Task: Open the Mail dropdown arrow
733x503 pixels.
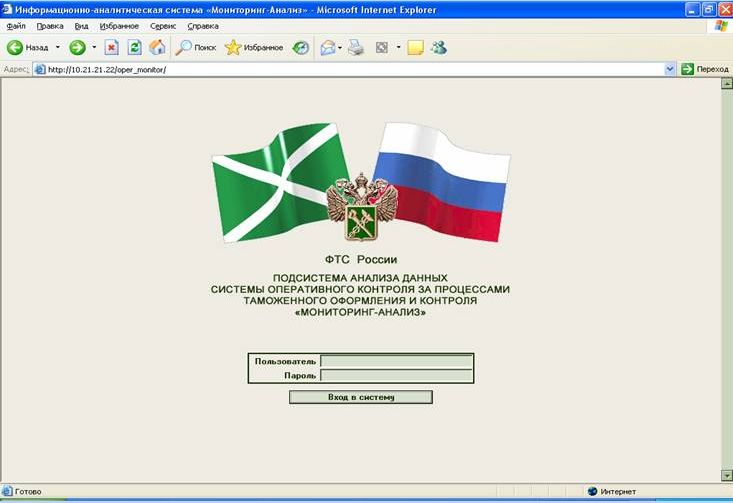Action: (x=340, y=47)
